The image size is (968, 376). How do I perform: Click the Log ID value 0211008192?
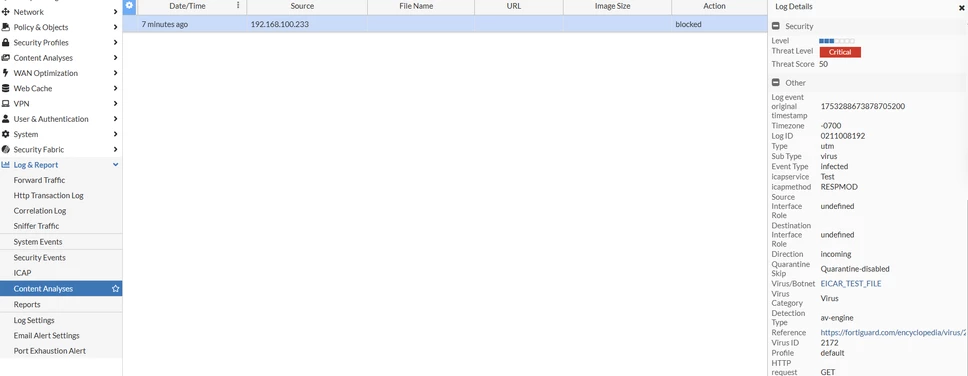(843, 136)
